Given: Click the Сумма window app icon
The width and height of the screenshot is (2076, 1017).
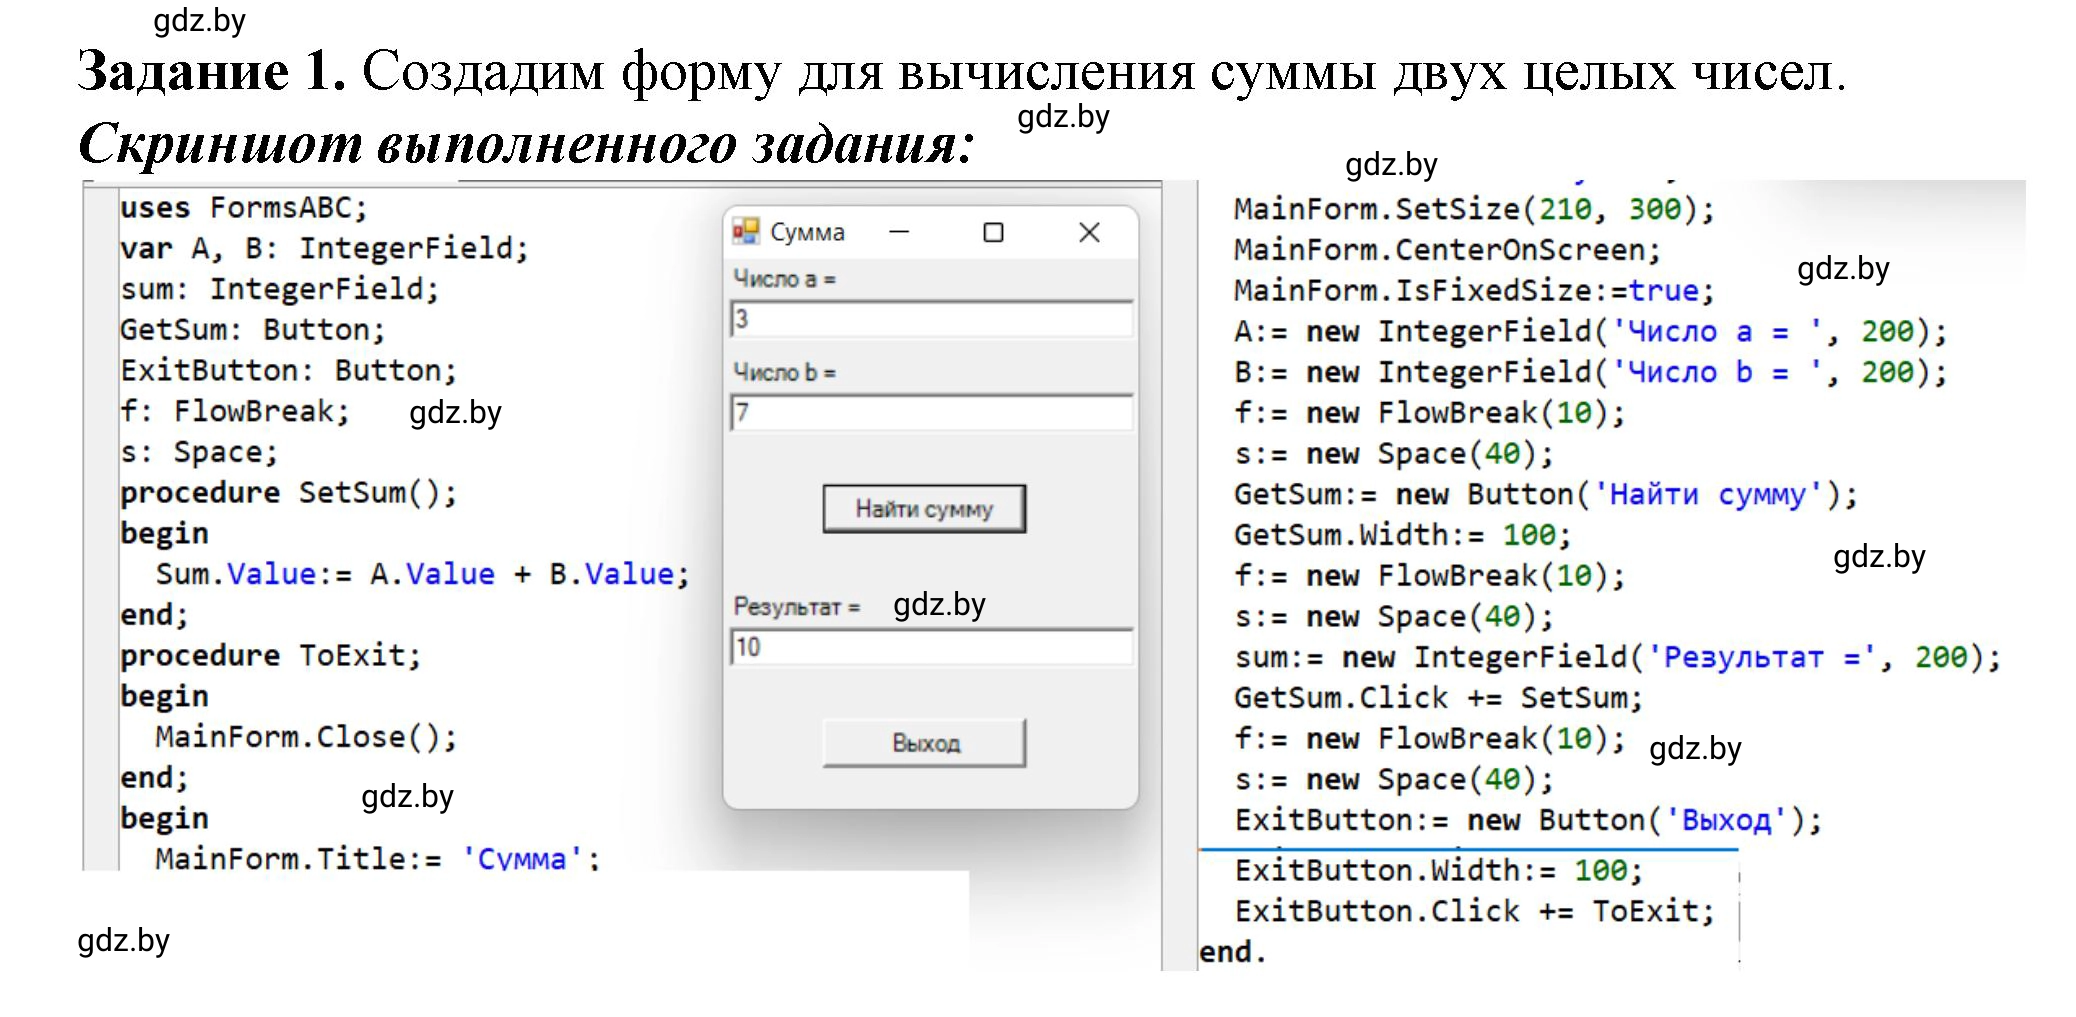Looking at the screenshot, I should (x=745, y=232).
